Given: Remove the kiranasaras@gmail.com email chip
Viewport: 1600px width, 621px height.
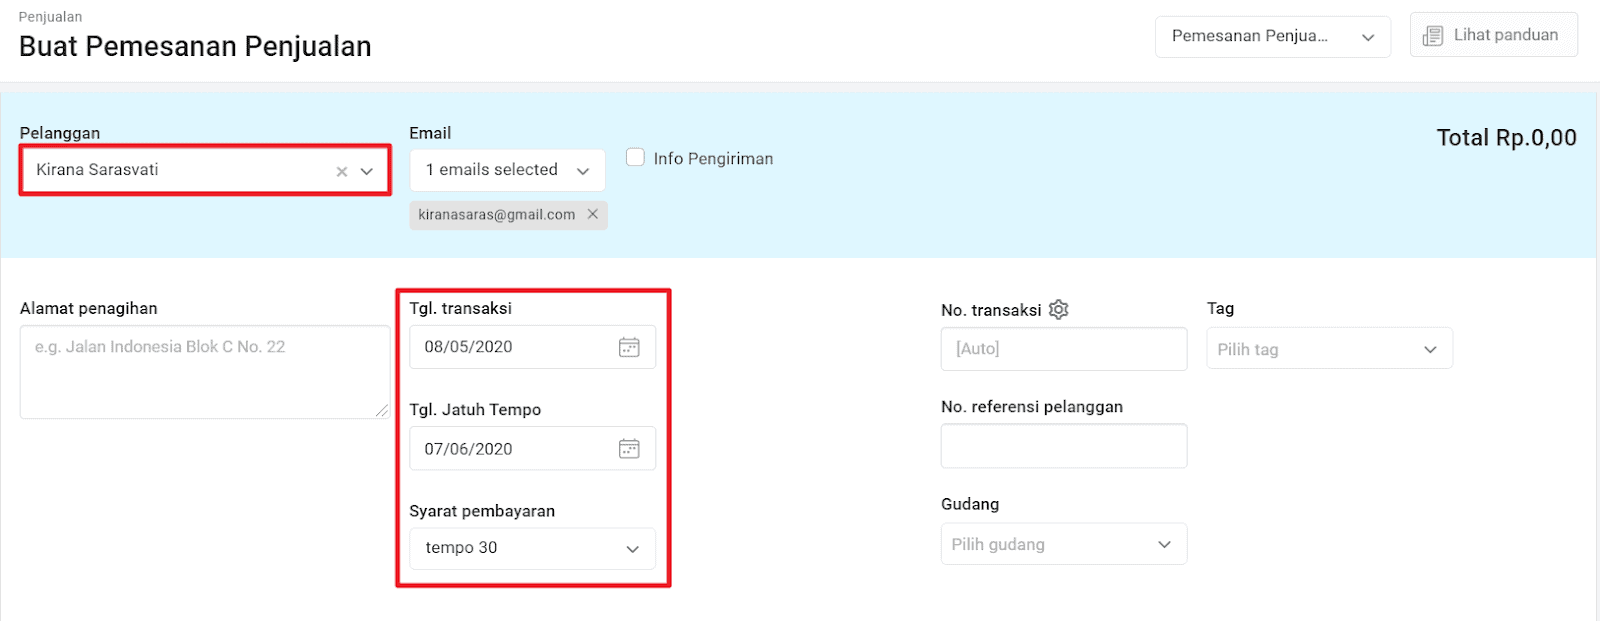Looking at the screenshot, I should (593, 214).
